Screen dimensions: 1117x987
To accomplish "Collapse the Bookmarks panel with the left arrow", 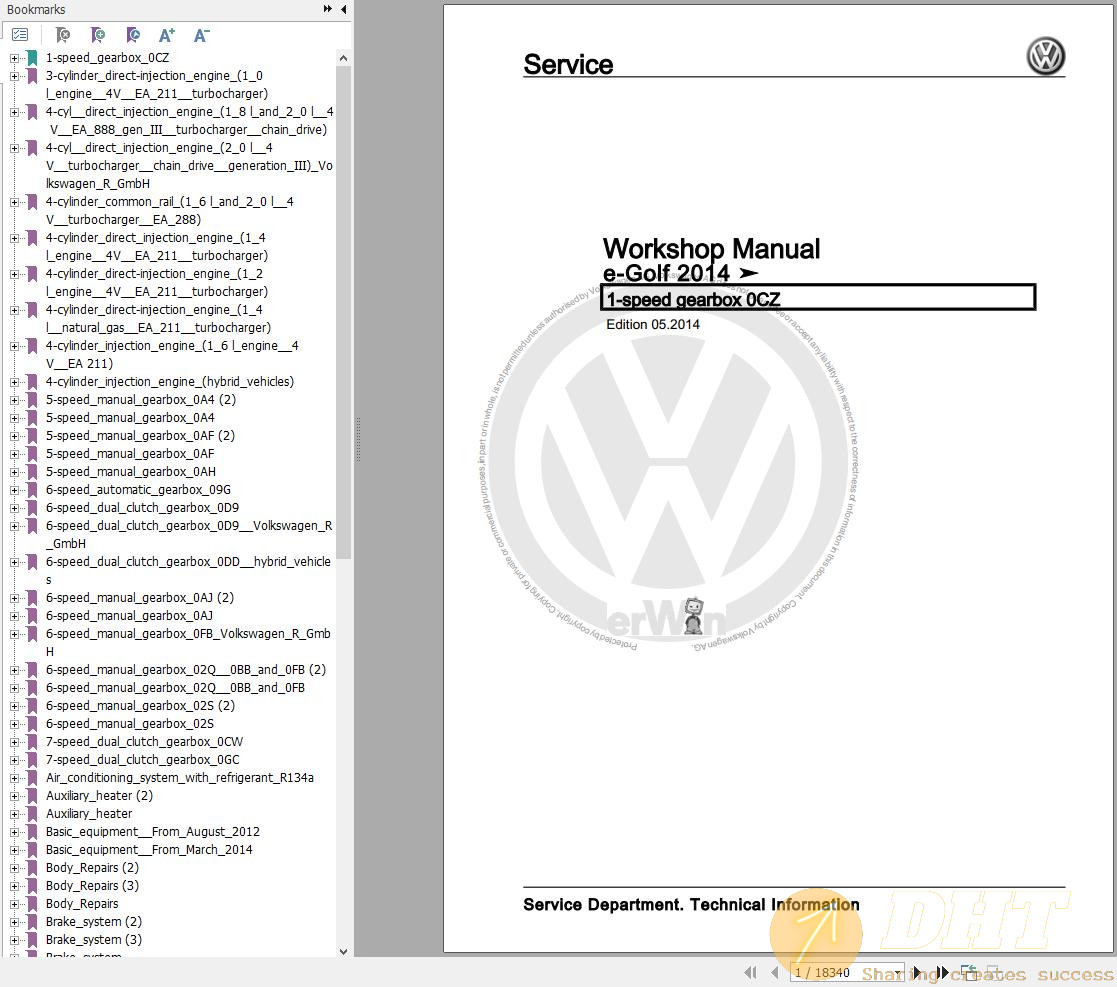I will pyautogui.click(x=343, y=9).
